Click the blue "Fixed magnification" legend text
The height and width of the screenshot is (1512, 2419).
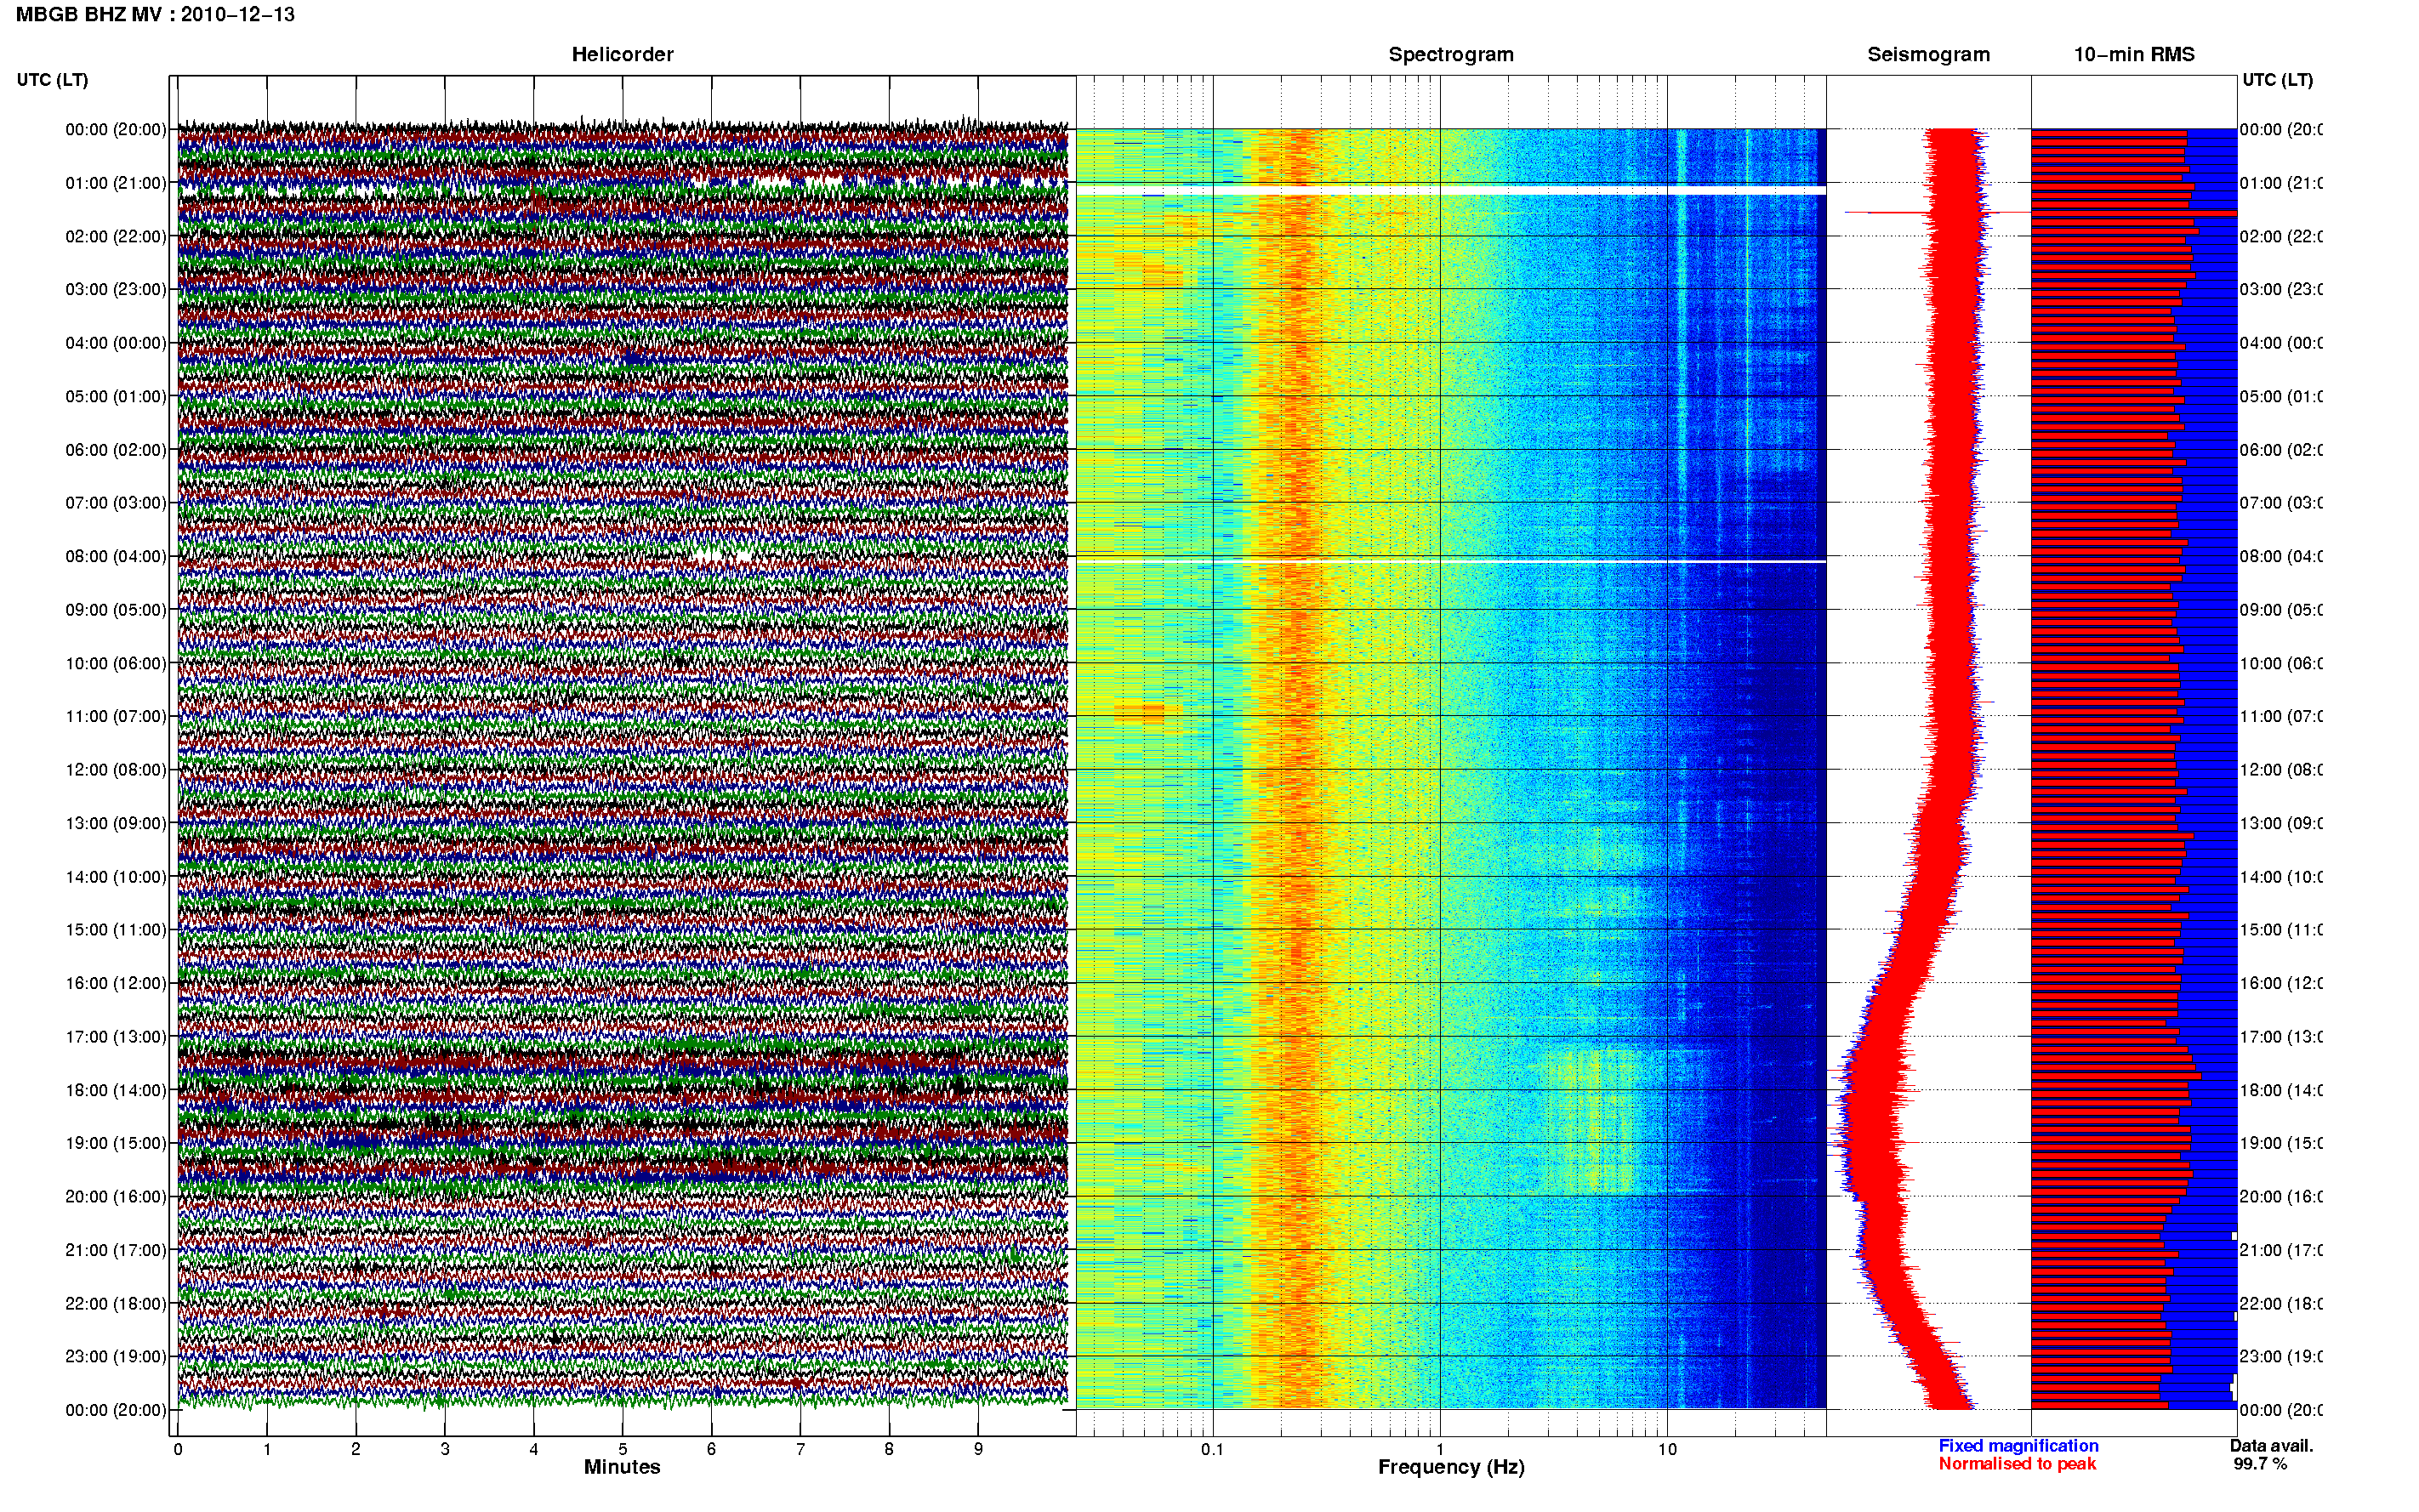[2018, 1446]
